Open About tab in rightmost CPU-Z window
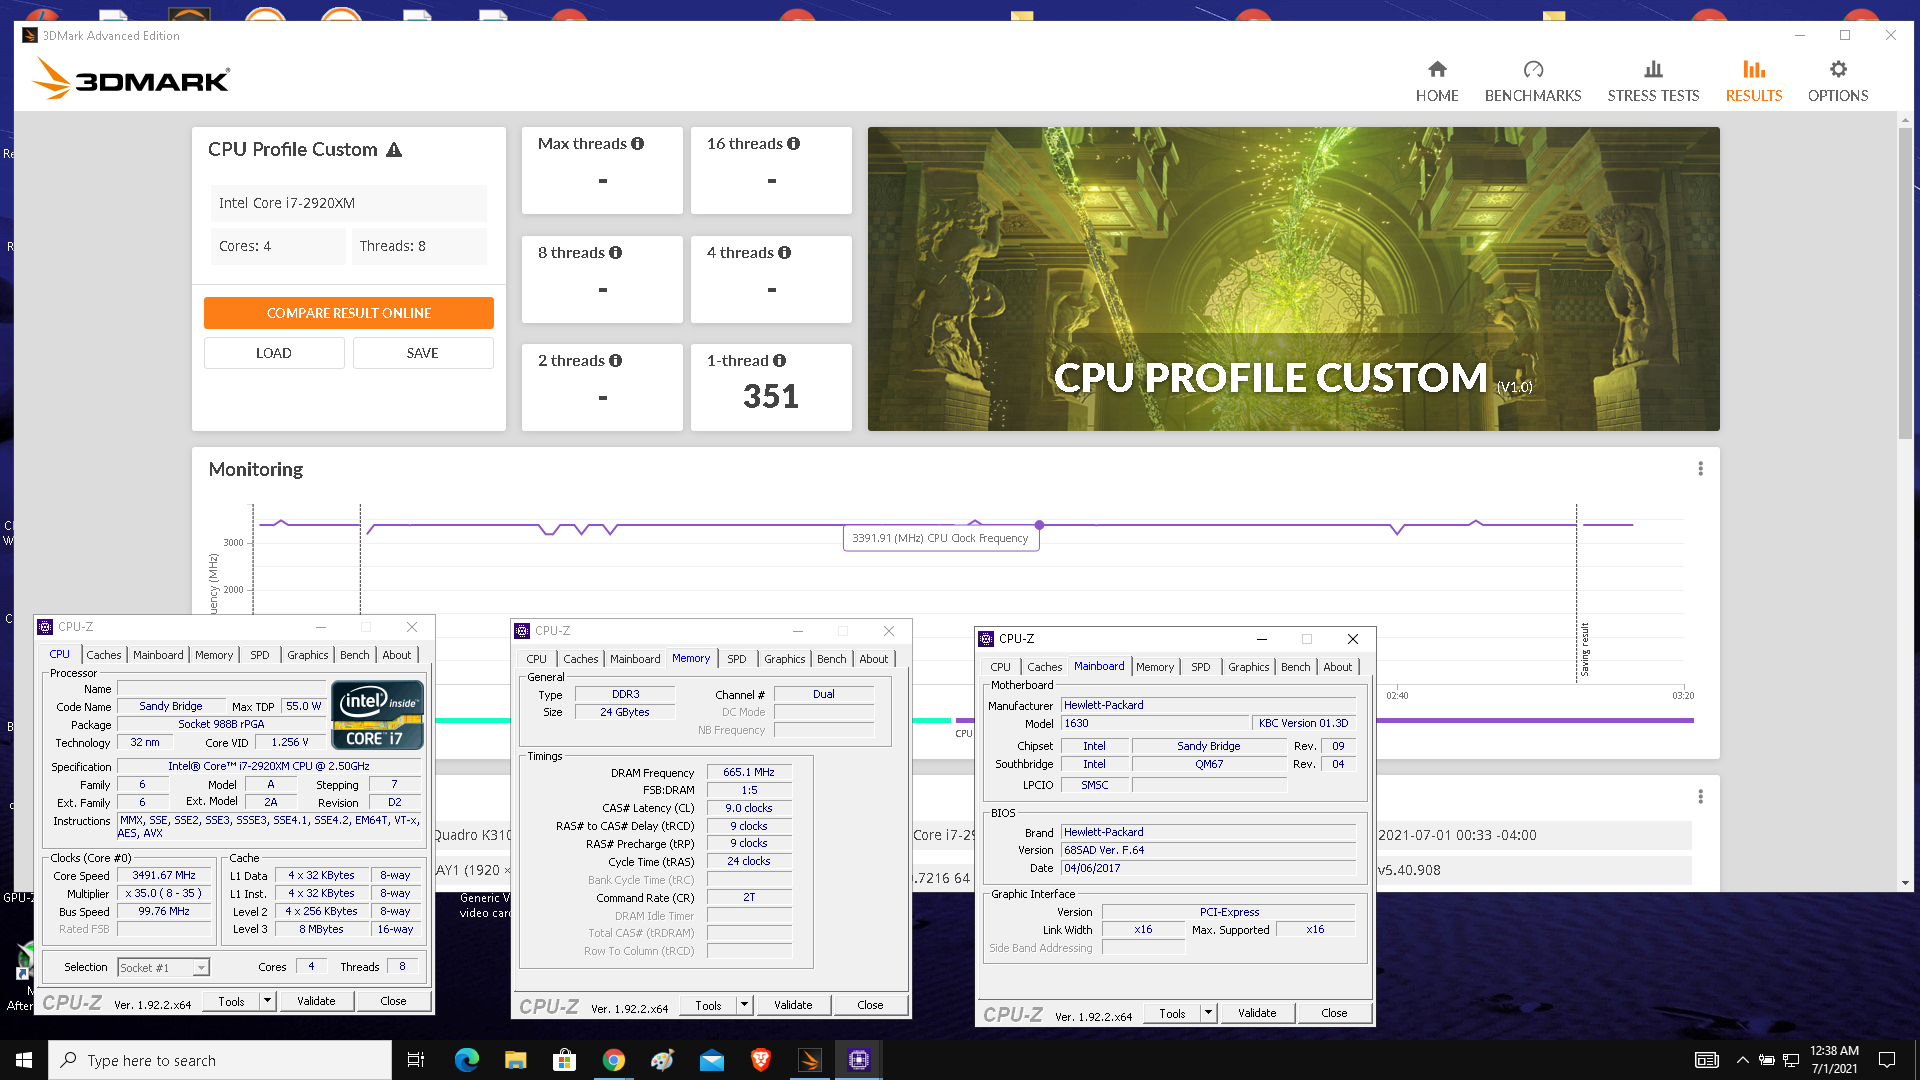 coord(1338,667)
